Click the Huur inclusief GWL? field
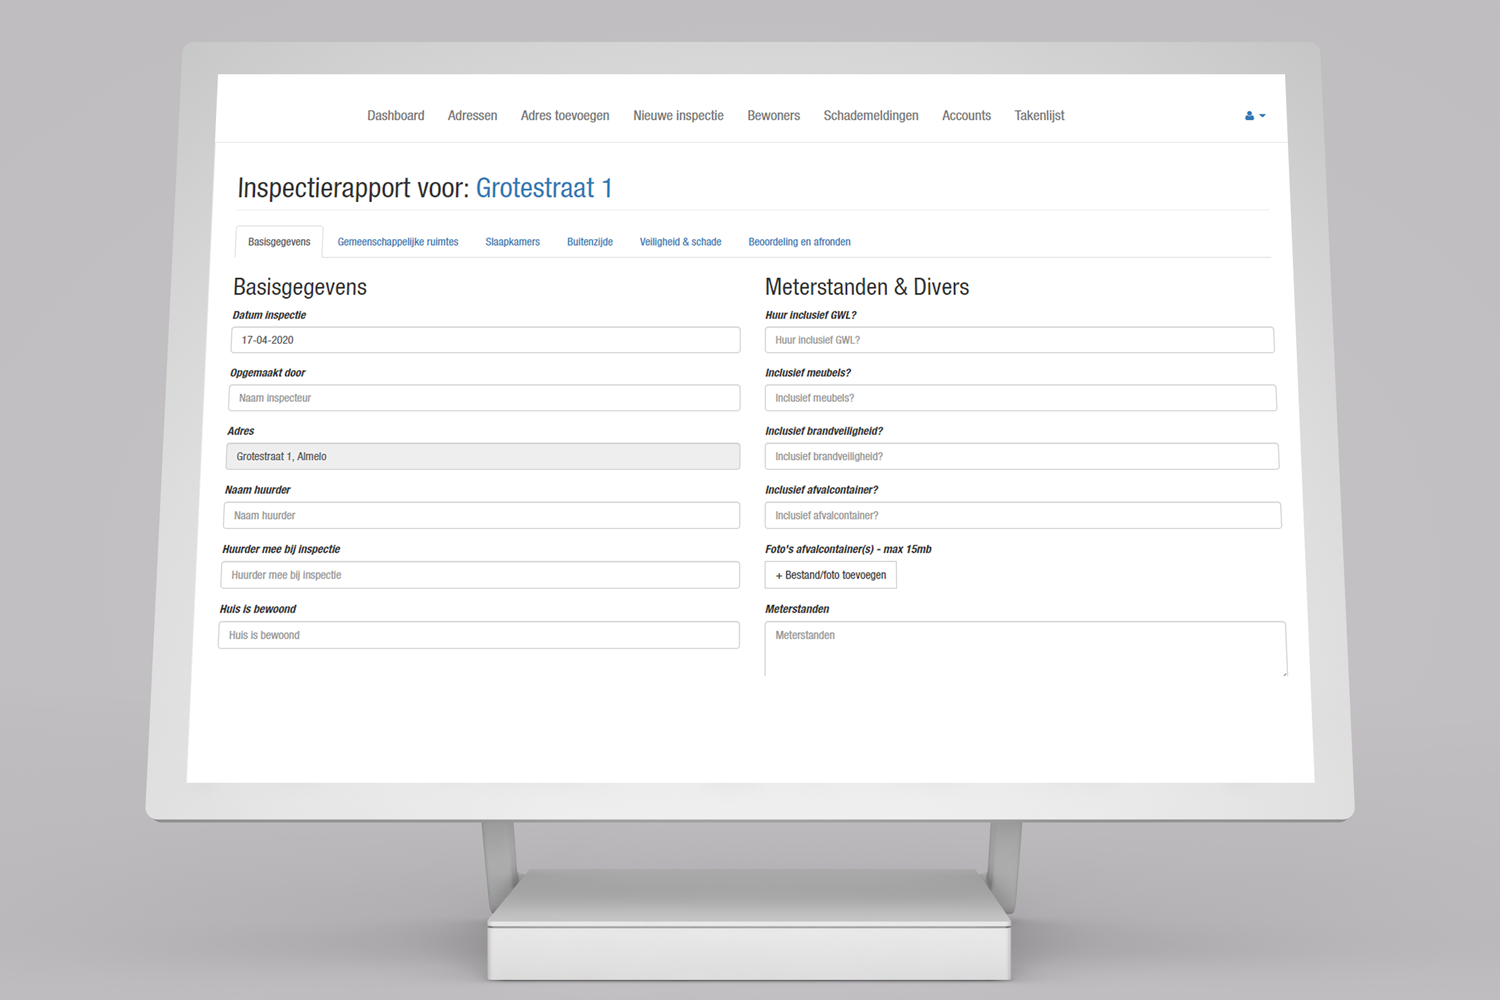 pos(1018,340)
